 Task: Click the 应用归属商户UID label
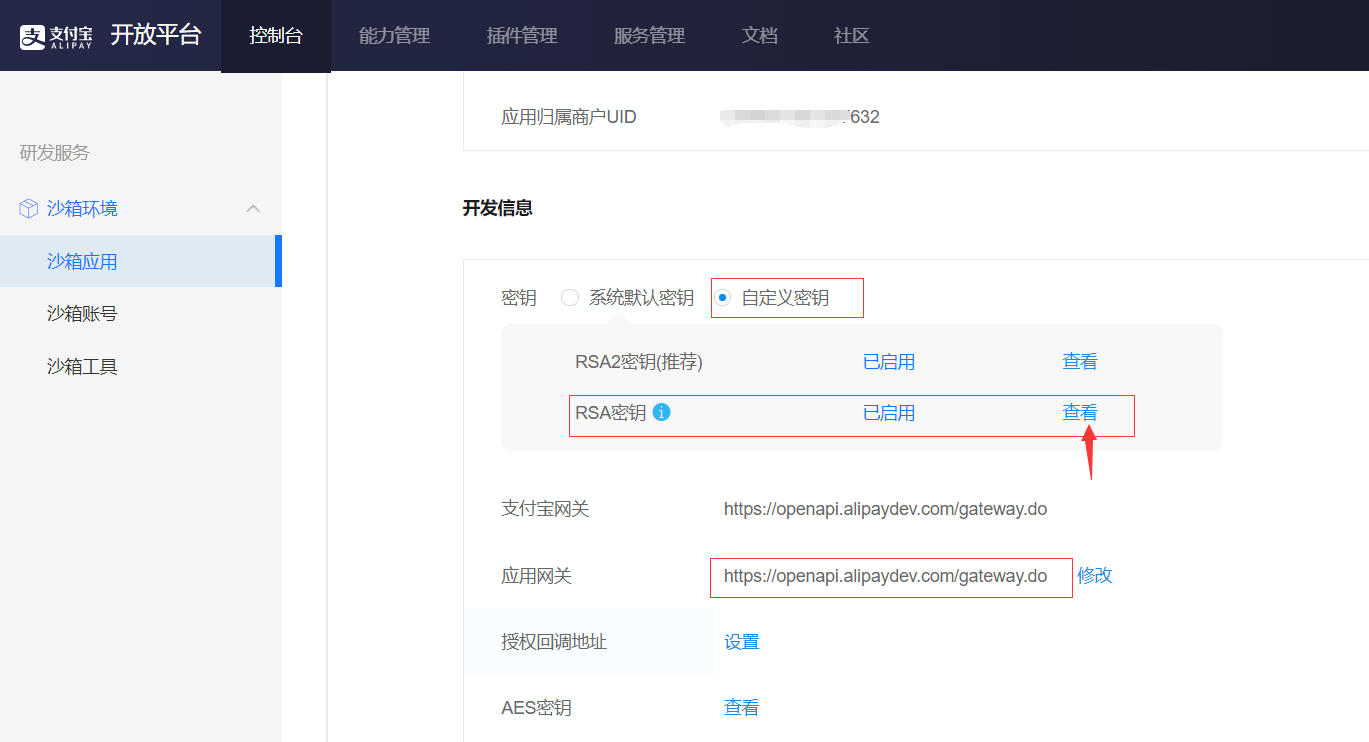pos(569,117)
